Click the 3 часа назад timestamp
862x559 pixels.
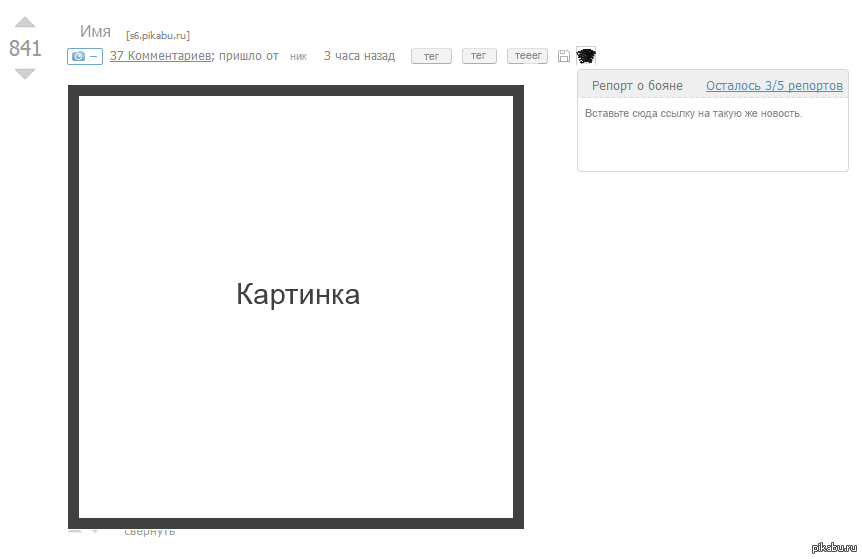click(359, 56)
